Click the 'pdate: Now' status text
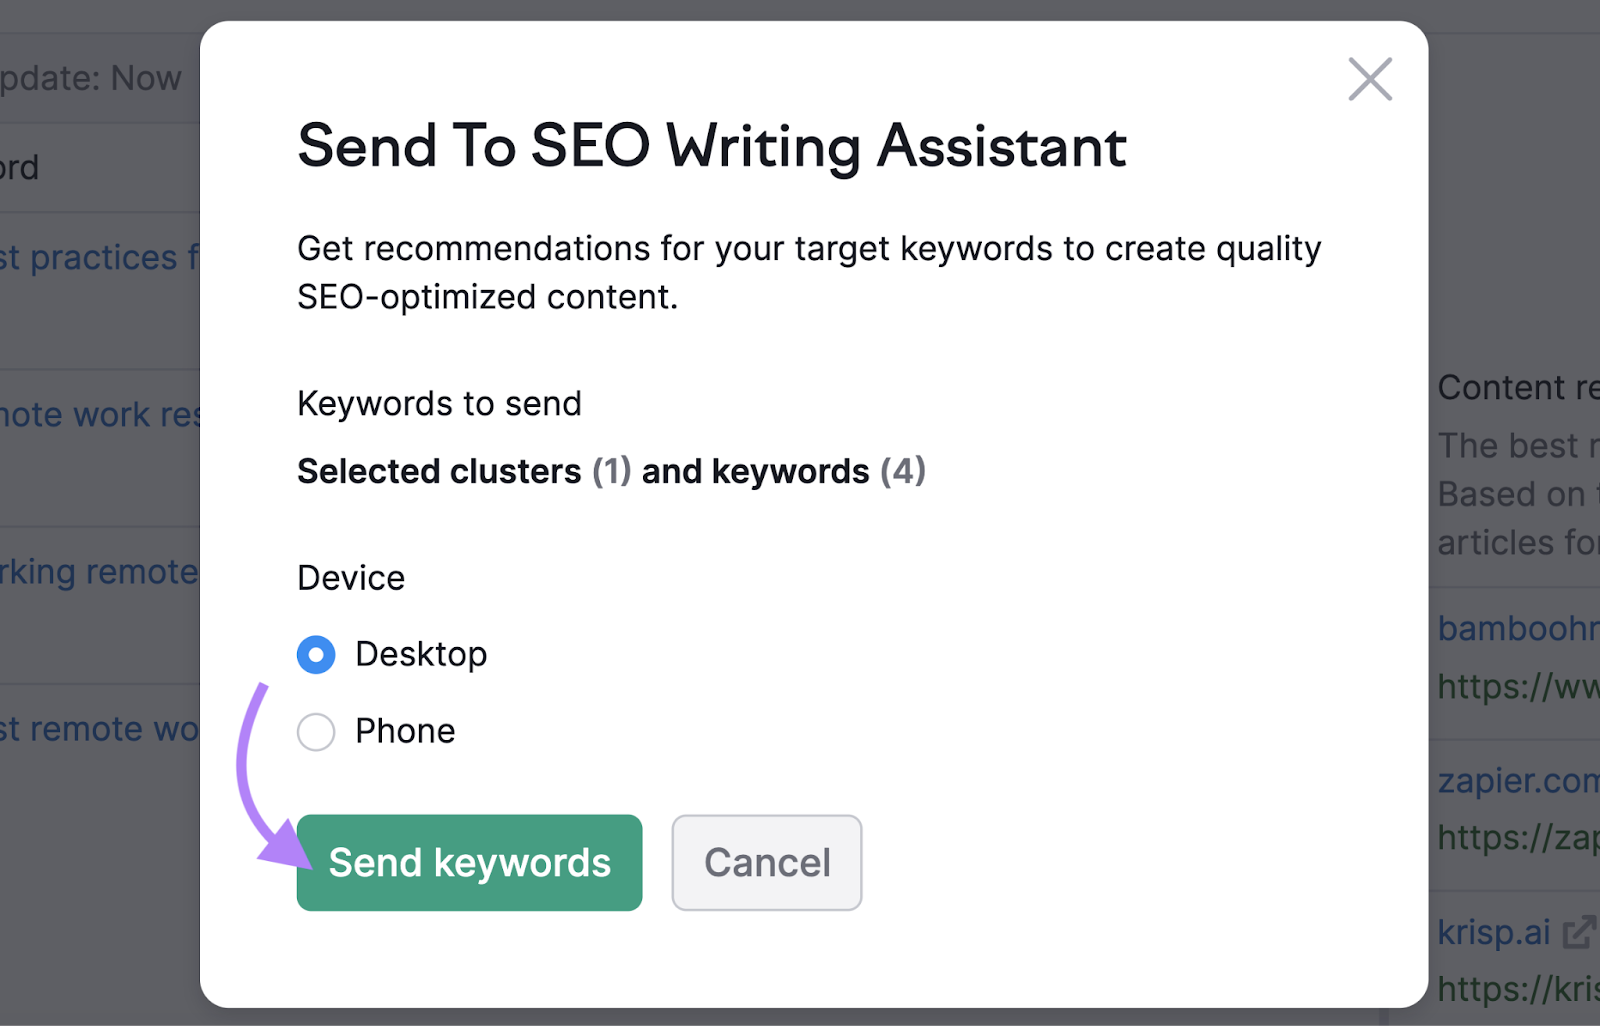1600x1026 pixels. (92, 78)
